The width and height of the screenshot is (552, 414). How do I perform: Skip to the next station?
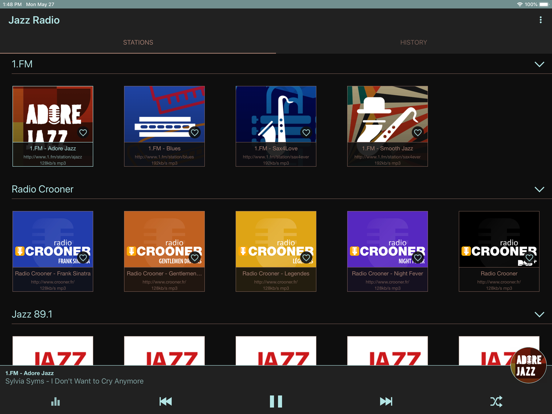tap(386, 401)
